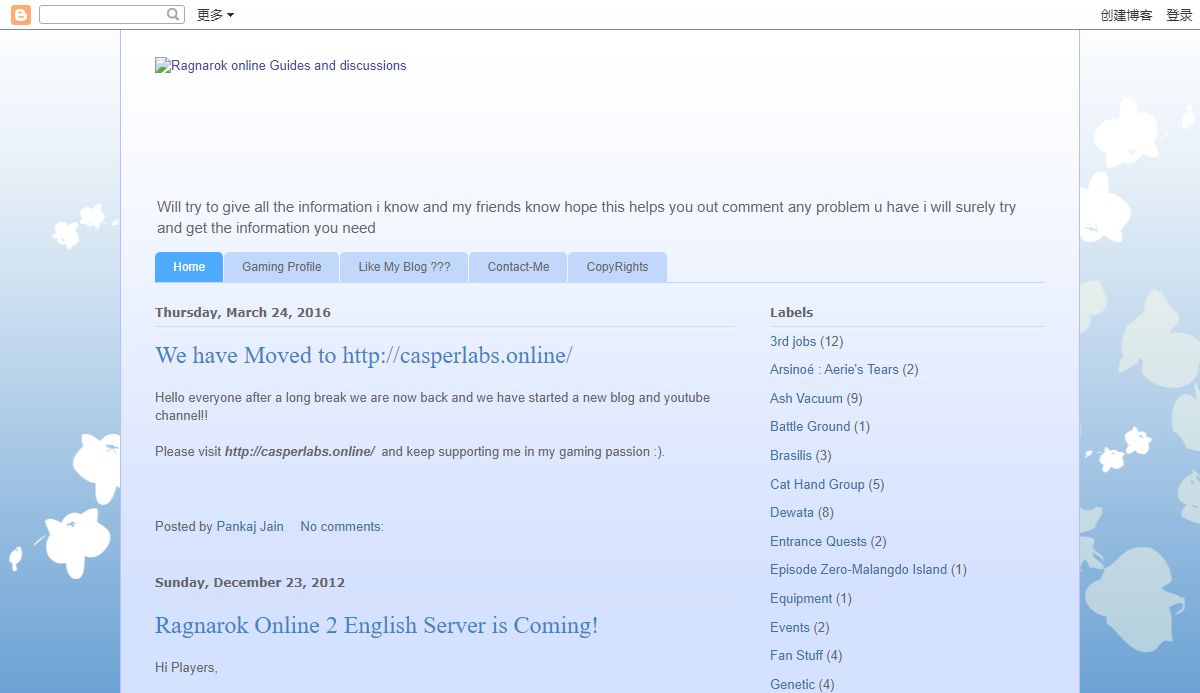Open the Ragnarok online Guides header image link
1200x693 pixels.
coord(281,65)
